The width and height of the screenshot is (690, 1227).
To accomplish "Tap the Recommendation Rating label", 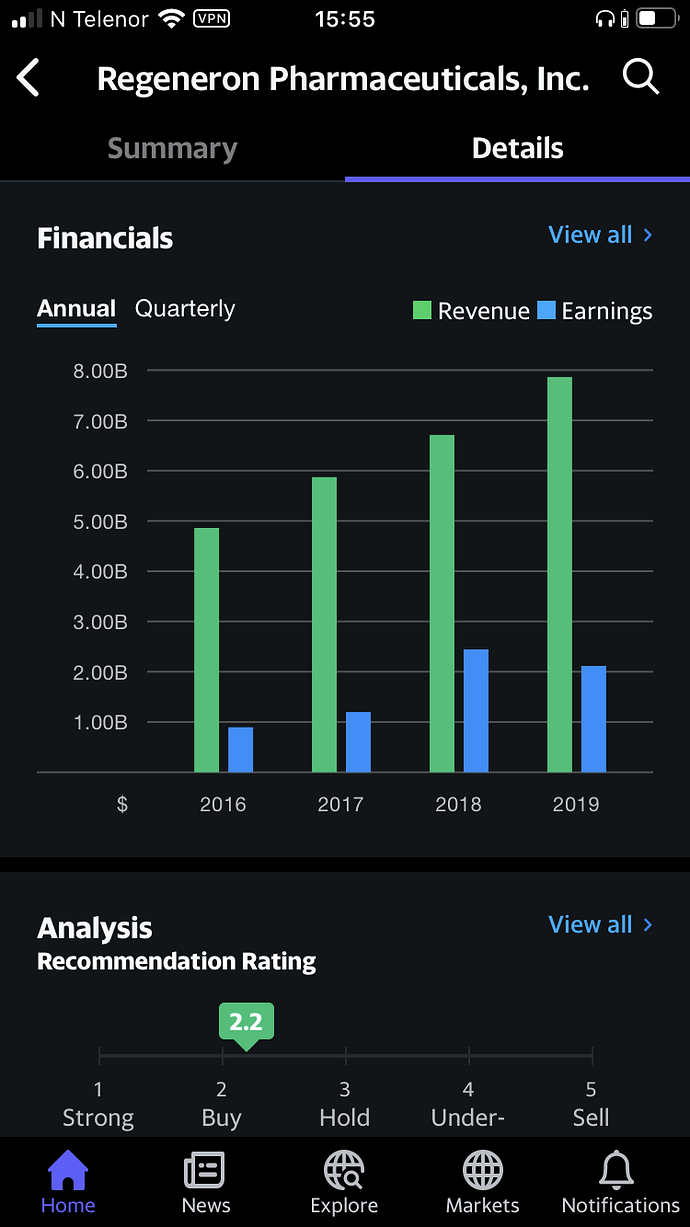I will (176, 962).
